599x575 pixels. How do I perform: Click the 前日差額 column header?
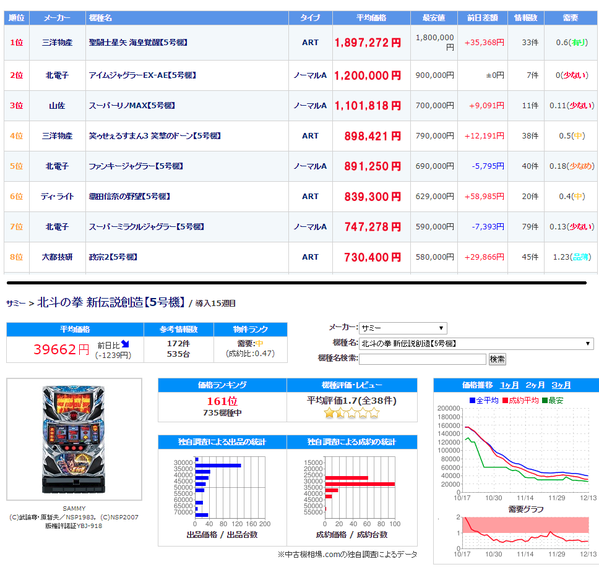point(482,18)
